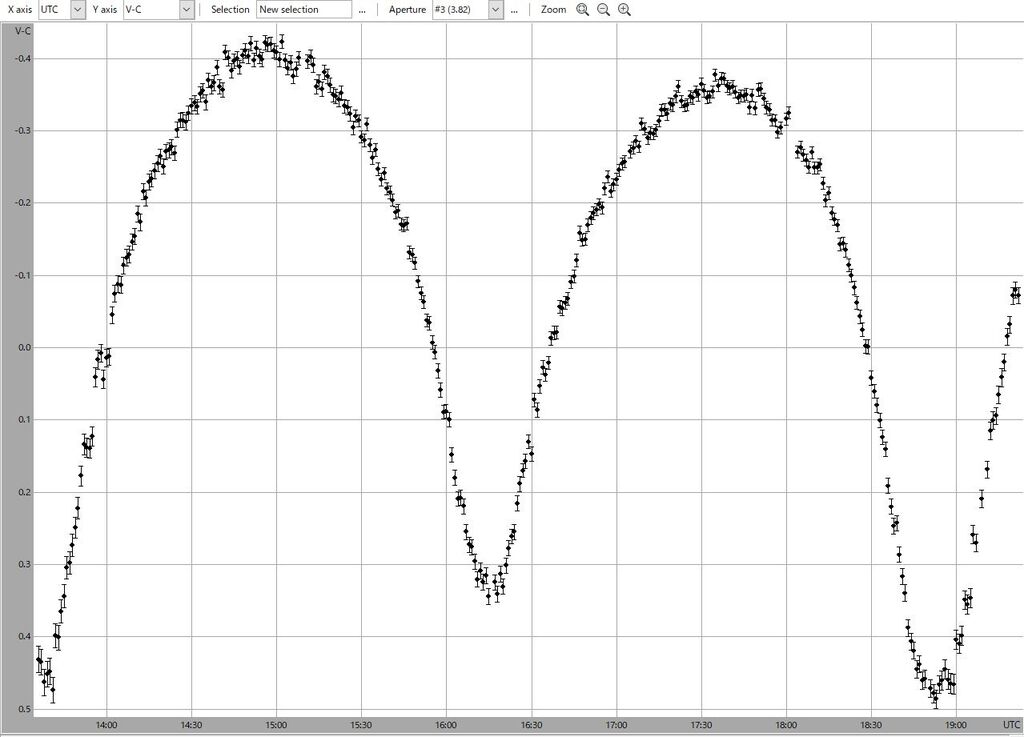Click the zoom in magnifier icon
The image size is (1024, 737).
point(624,10)
